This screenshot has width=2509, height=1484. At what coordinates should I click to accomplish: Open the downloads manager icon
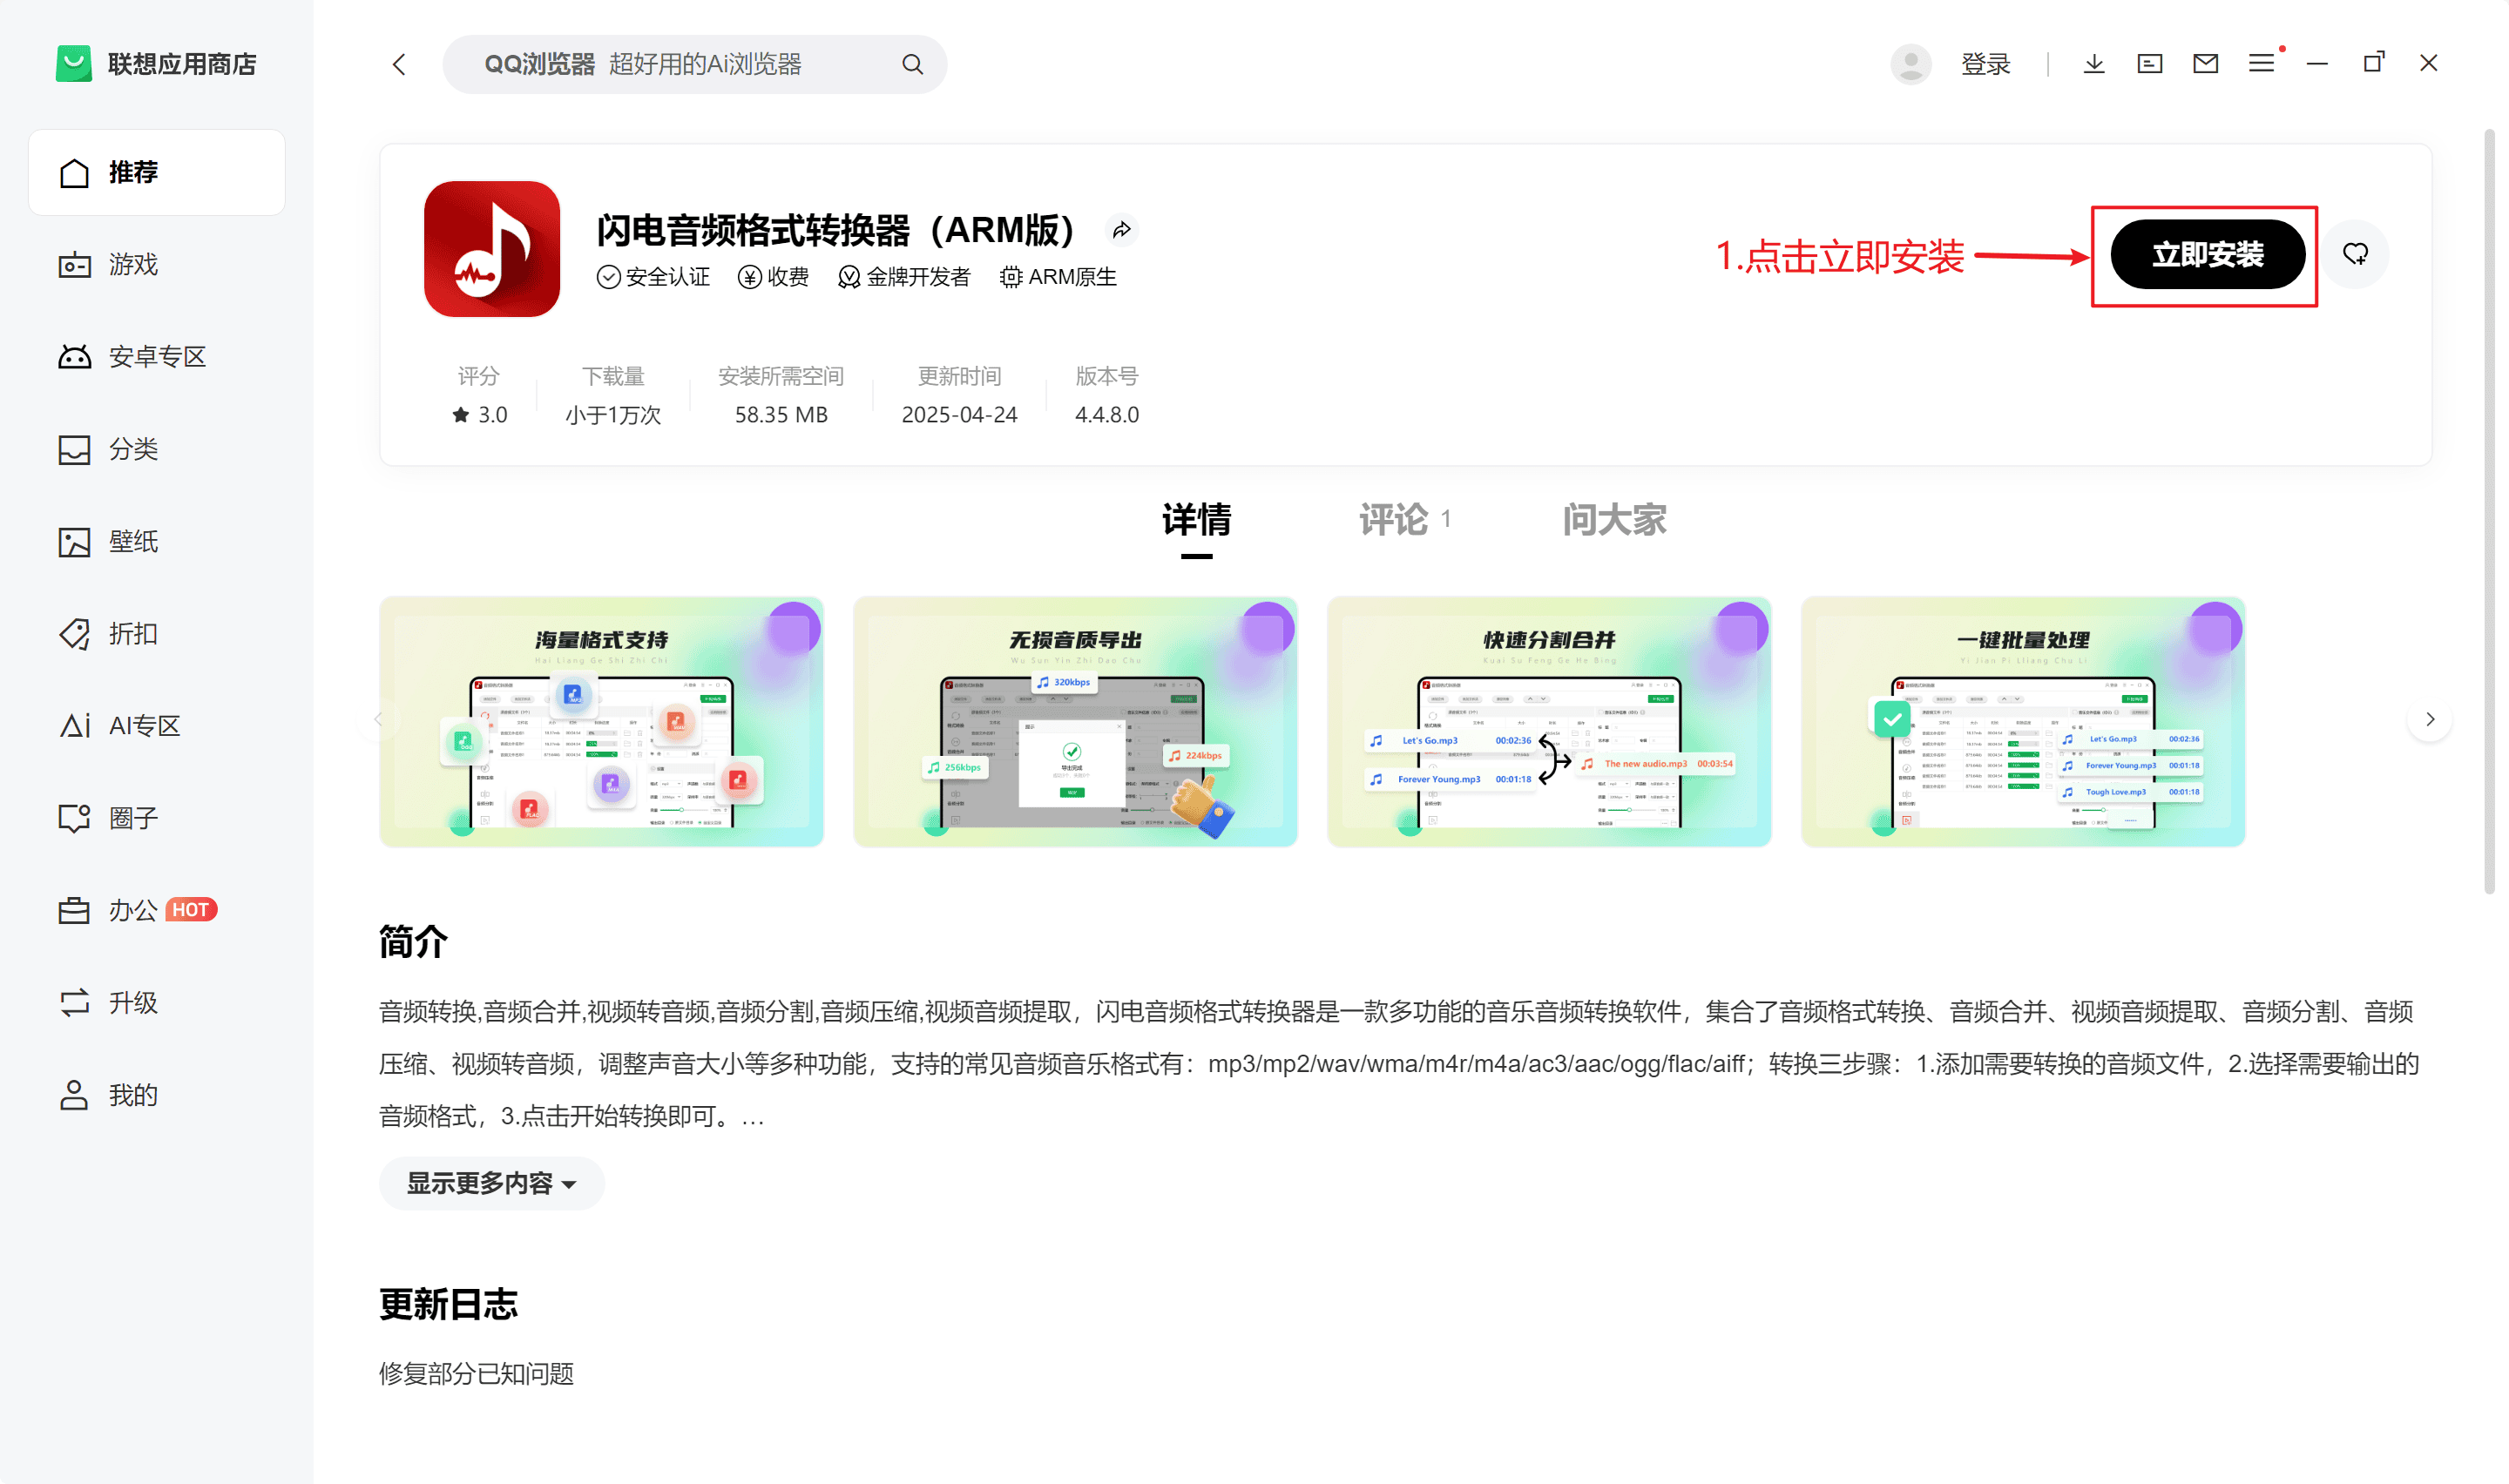(x=2094, y=64)
